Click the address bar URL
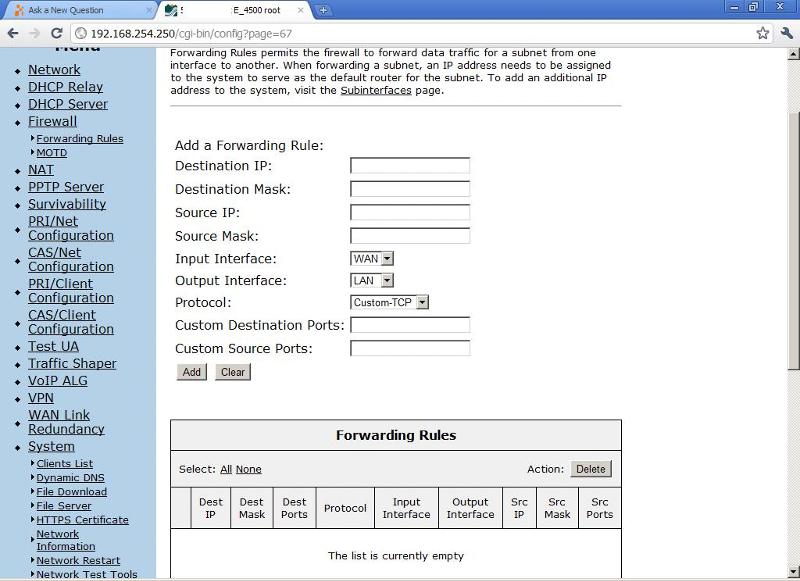The image size is (800, 581). click(191, 34)
